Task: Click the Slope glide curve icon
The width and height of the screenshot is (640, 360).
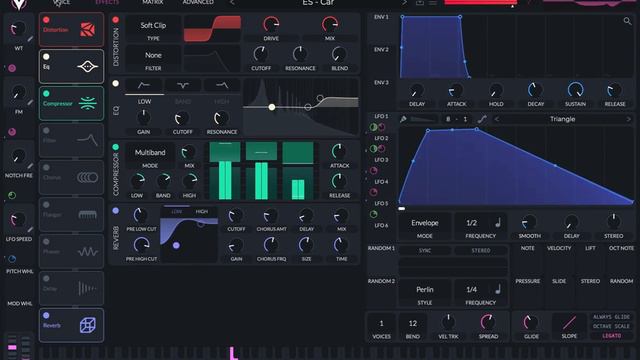Action: [x=569, y=323]
